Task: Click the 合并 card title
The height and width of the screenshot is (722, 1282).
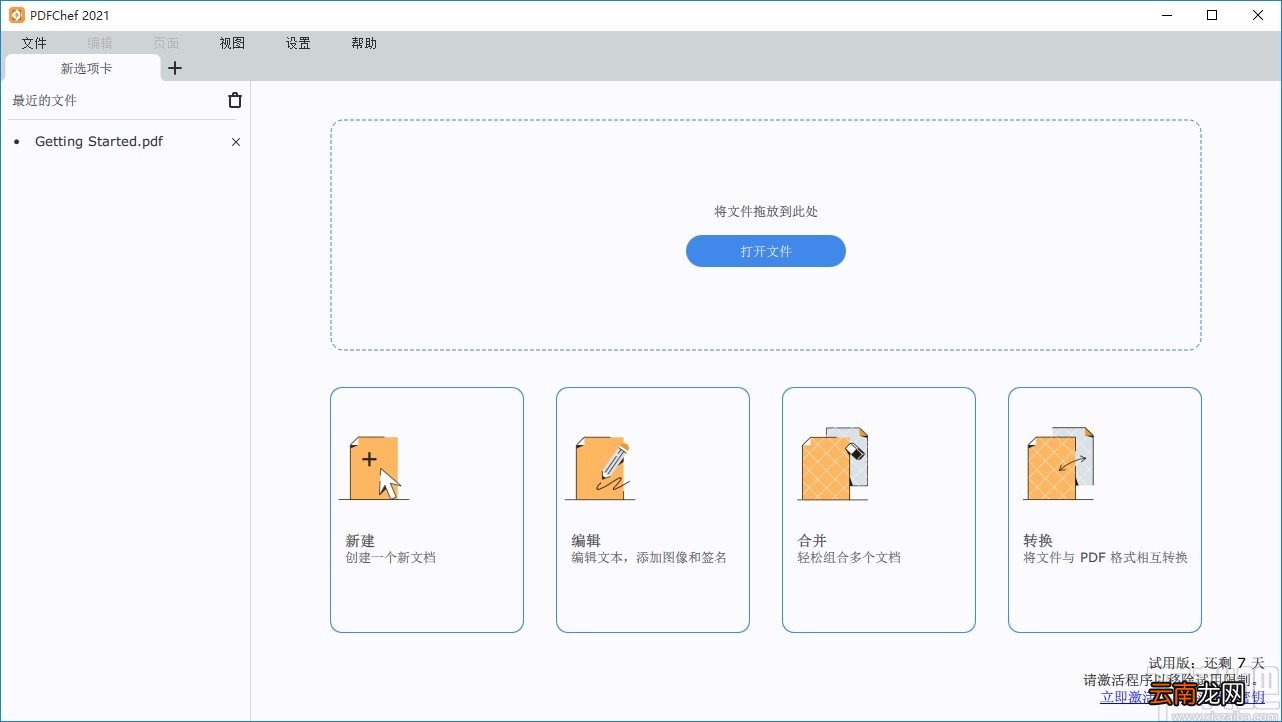Action: pyautogui.click(x=812, y=540)
